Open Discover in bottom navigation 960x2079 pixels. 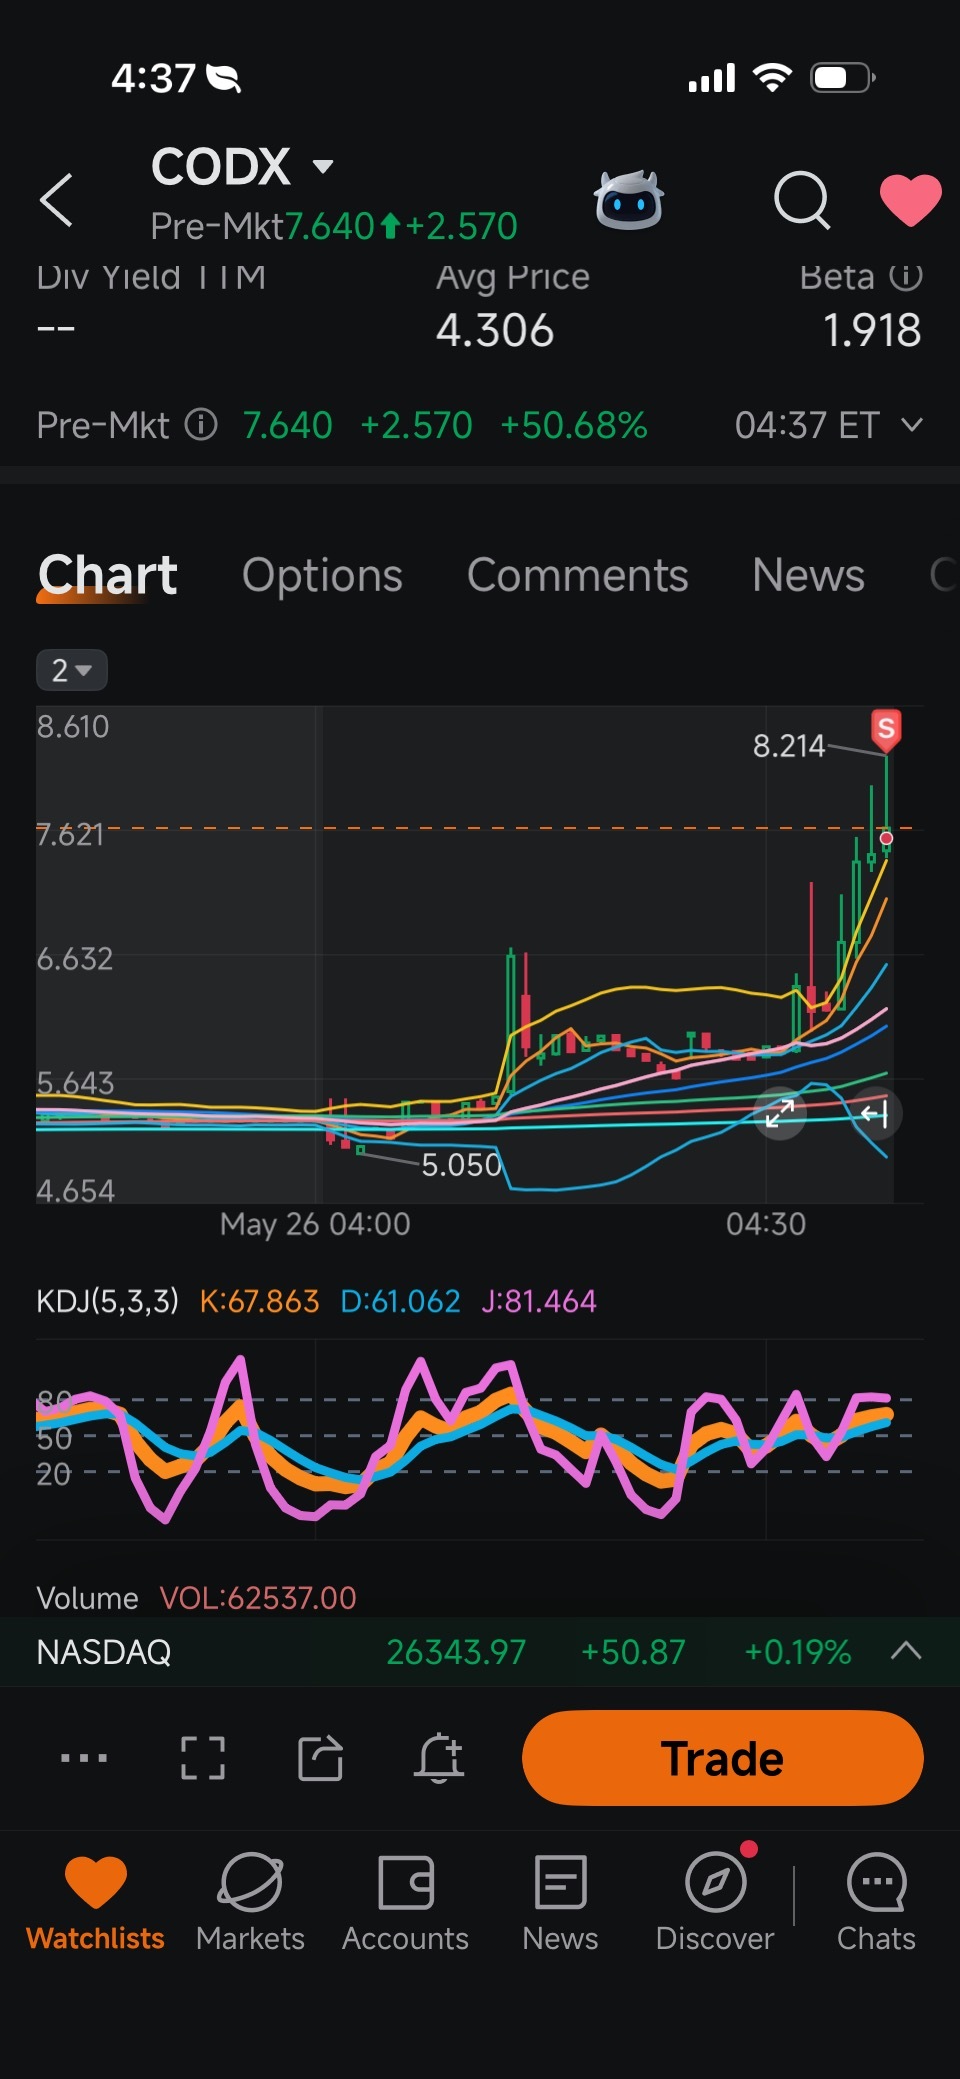(x=715, y=1904)
